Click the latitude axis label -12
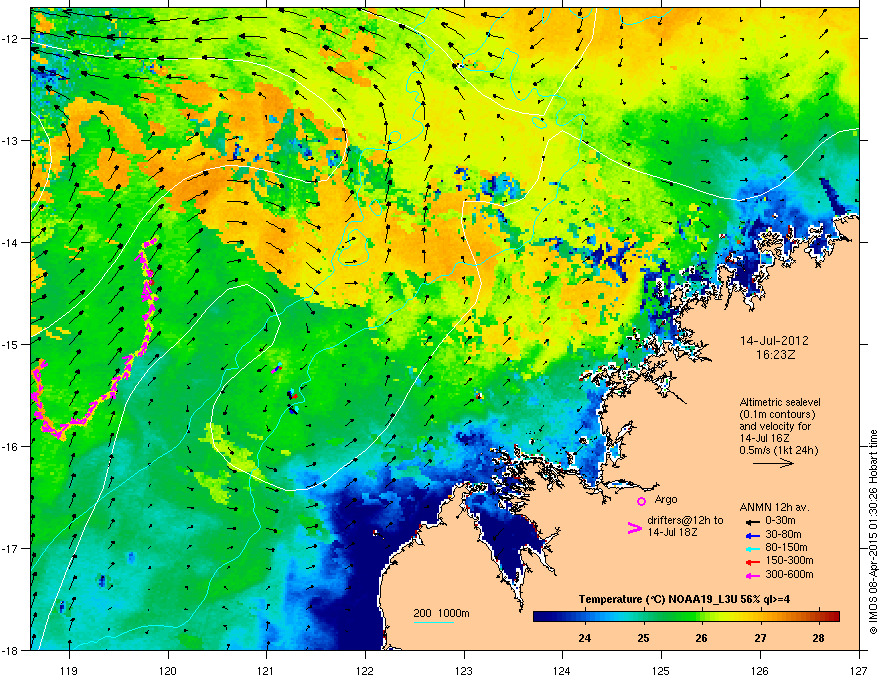 point(11,39)
